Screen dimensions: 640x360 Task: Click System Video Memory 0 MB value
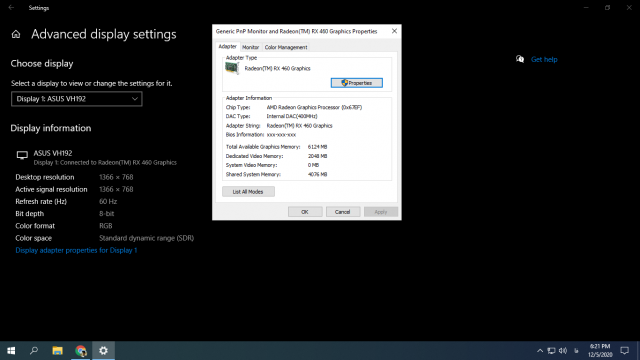(x=313, y=165)
